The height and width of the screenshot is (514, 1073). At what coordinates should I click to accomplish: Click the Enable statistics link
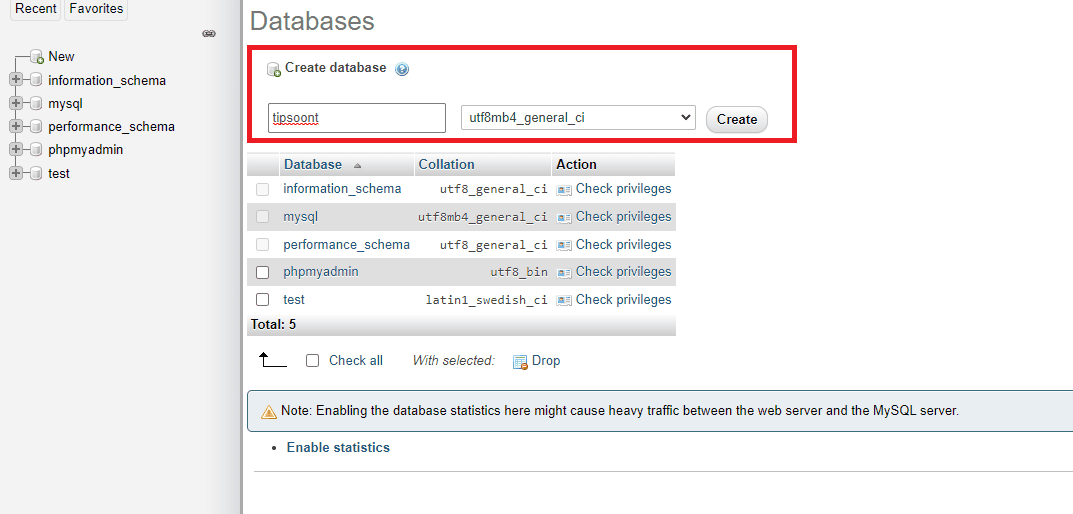pos(338,448)
